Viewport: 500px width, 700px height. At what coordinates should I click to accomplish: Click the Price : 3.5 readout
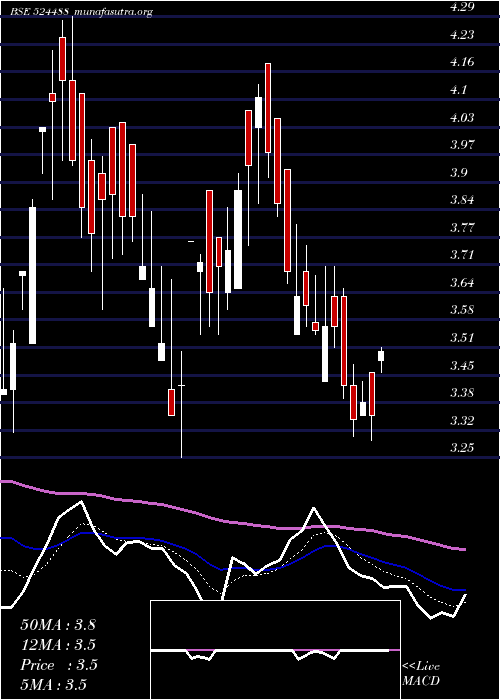[59, 665]
